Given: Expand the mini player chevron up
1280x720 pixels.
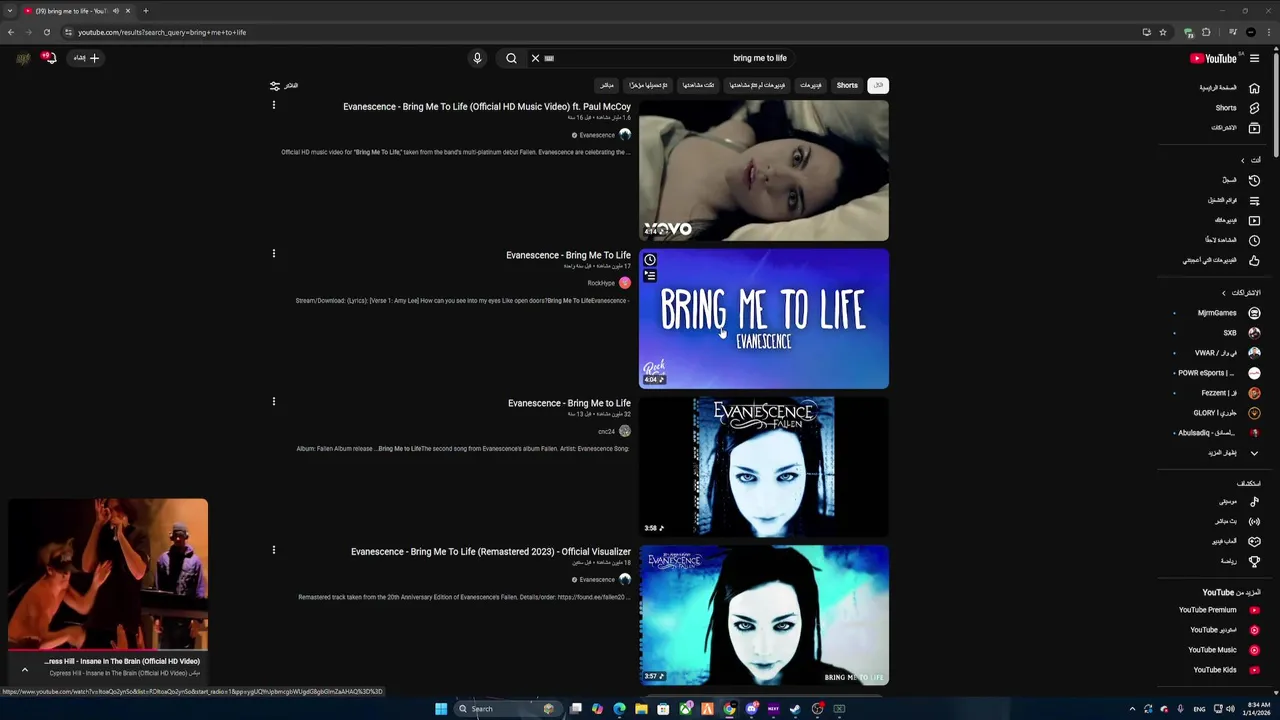Looking at the screenshot, I should 25,670.
